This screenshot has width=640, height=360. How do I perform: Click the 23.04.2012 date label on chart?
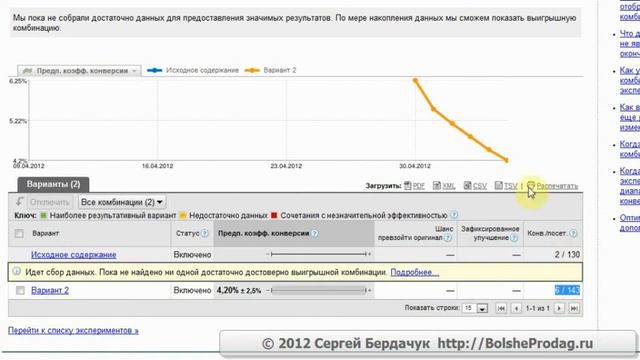point(286,166)
